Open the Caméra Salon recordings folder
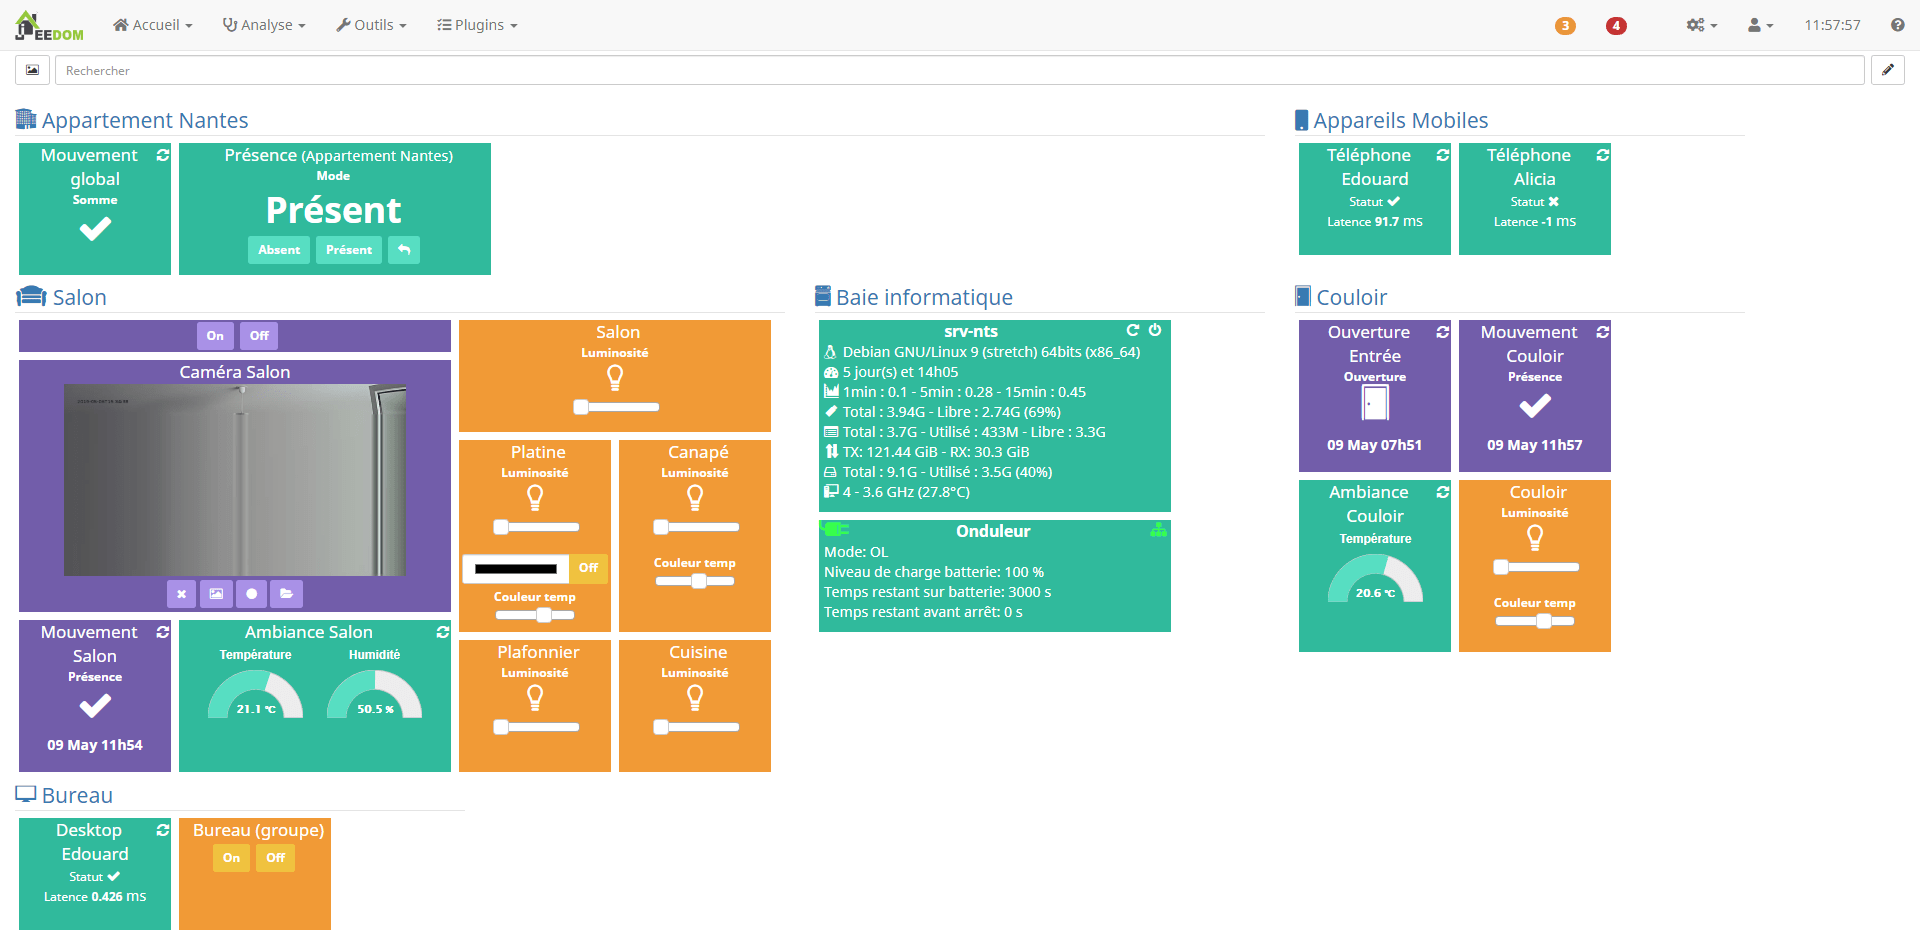Screen dimensions: 1920x947 point(286,594)
